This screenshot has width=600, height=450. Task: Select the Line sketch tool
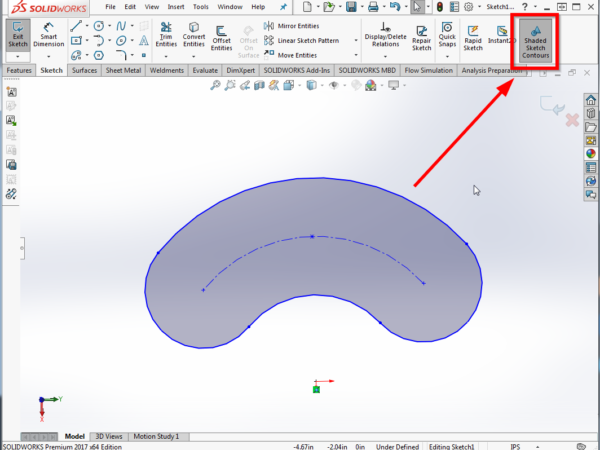point(76,26)
